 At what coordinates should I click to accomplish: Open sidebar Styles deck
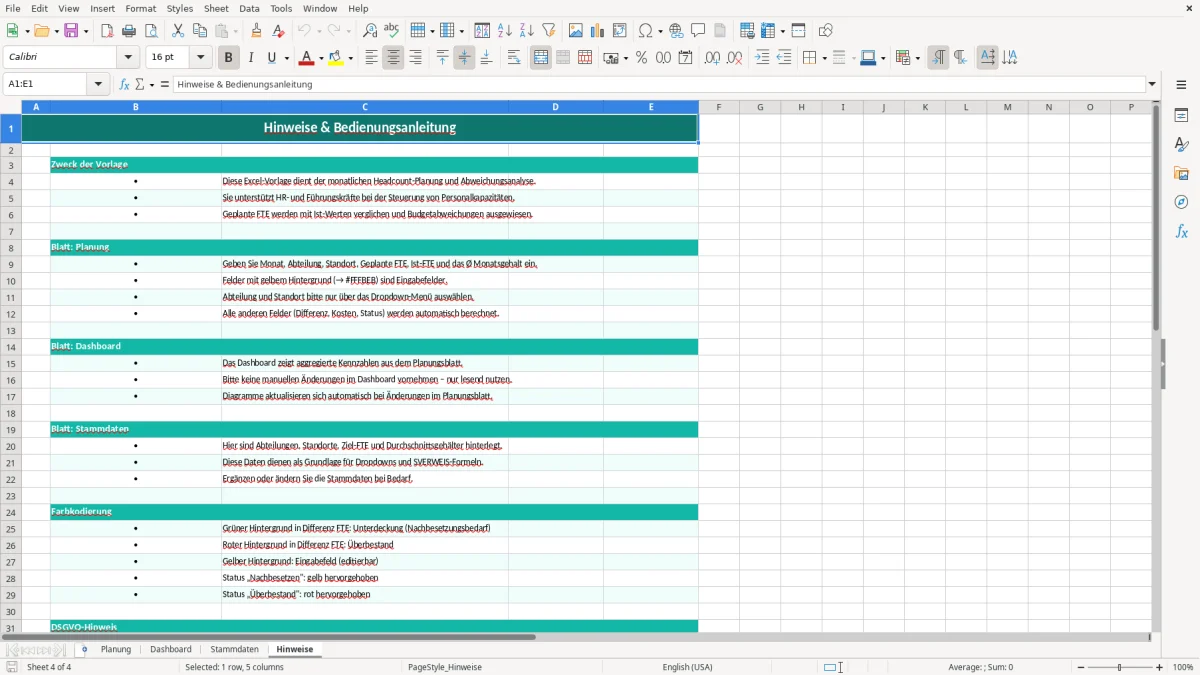[1181, 144]
